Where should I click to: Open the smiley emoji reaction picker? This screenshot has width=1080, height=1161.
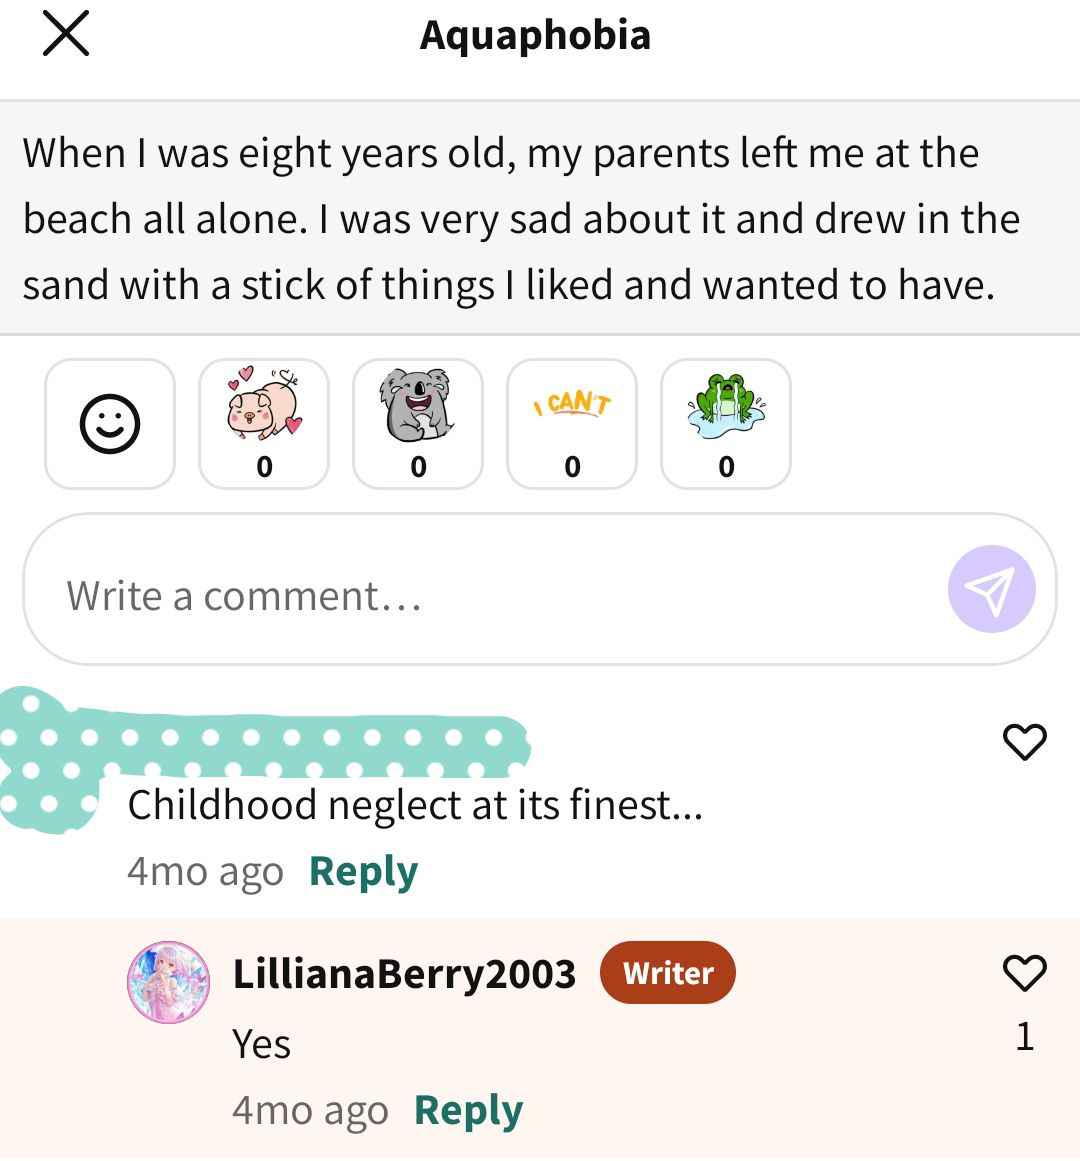coord(110,424)
